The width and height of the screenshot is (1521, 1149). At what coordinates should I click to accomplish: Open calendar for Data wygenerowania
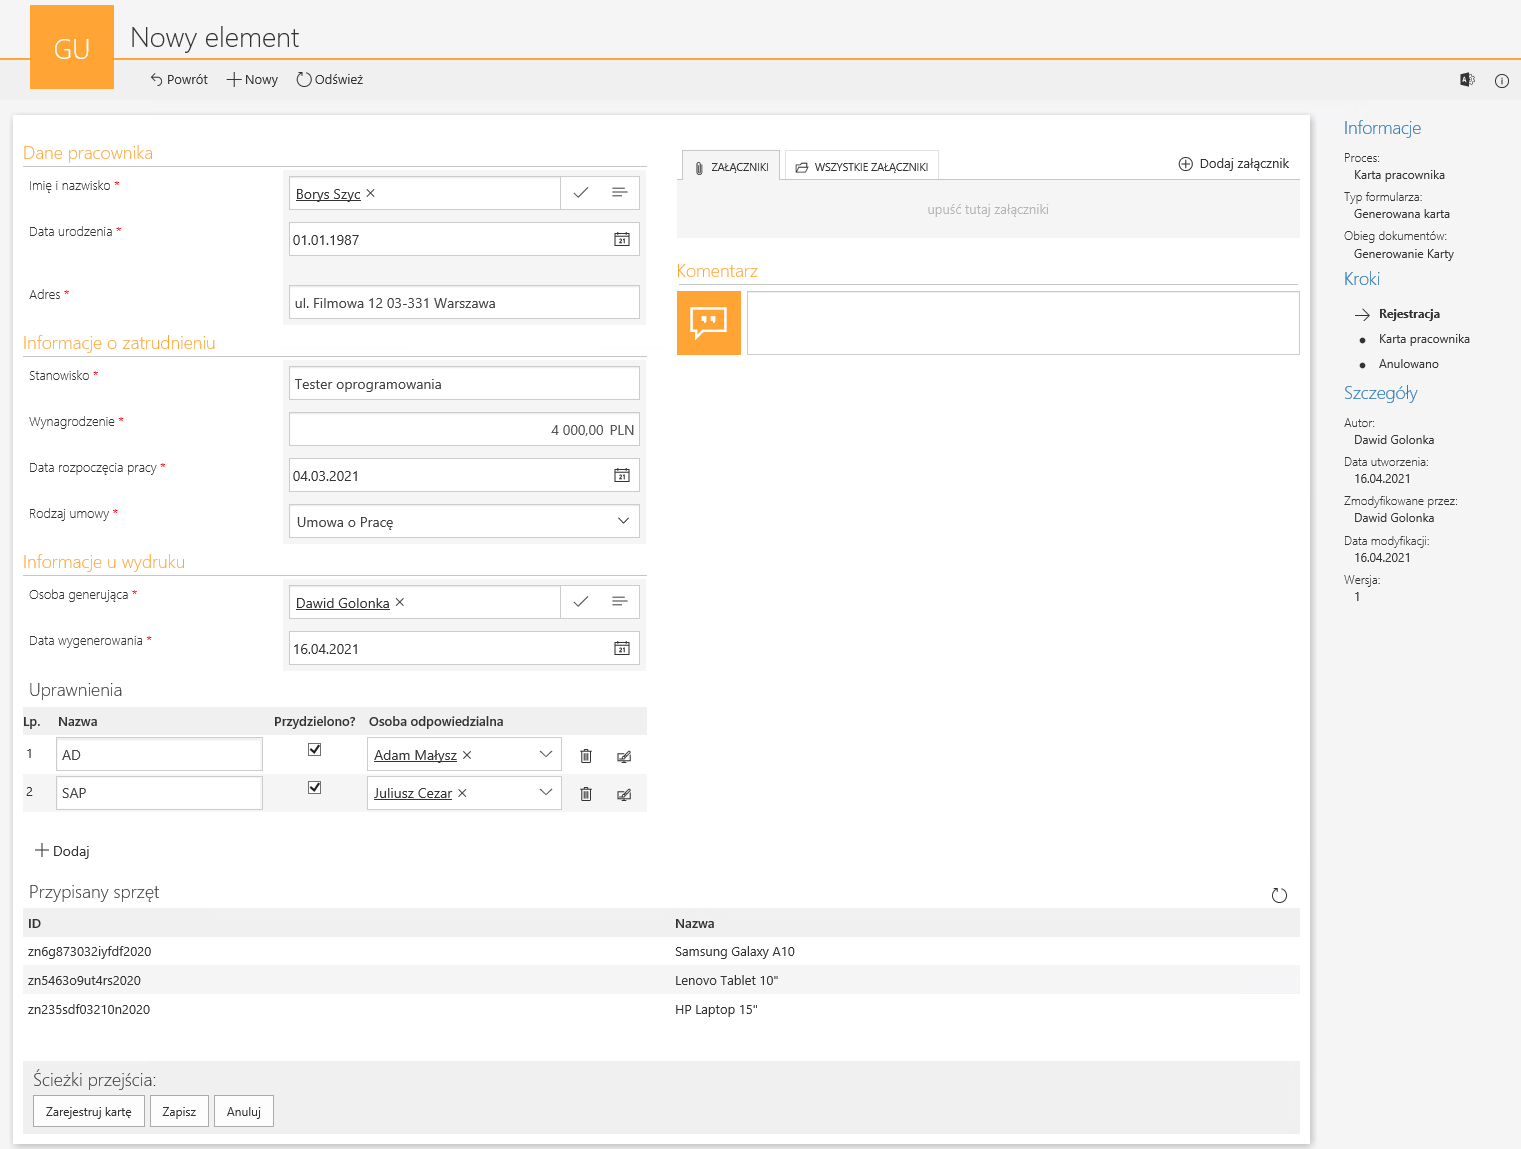tap(622, 648)
